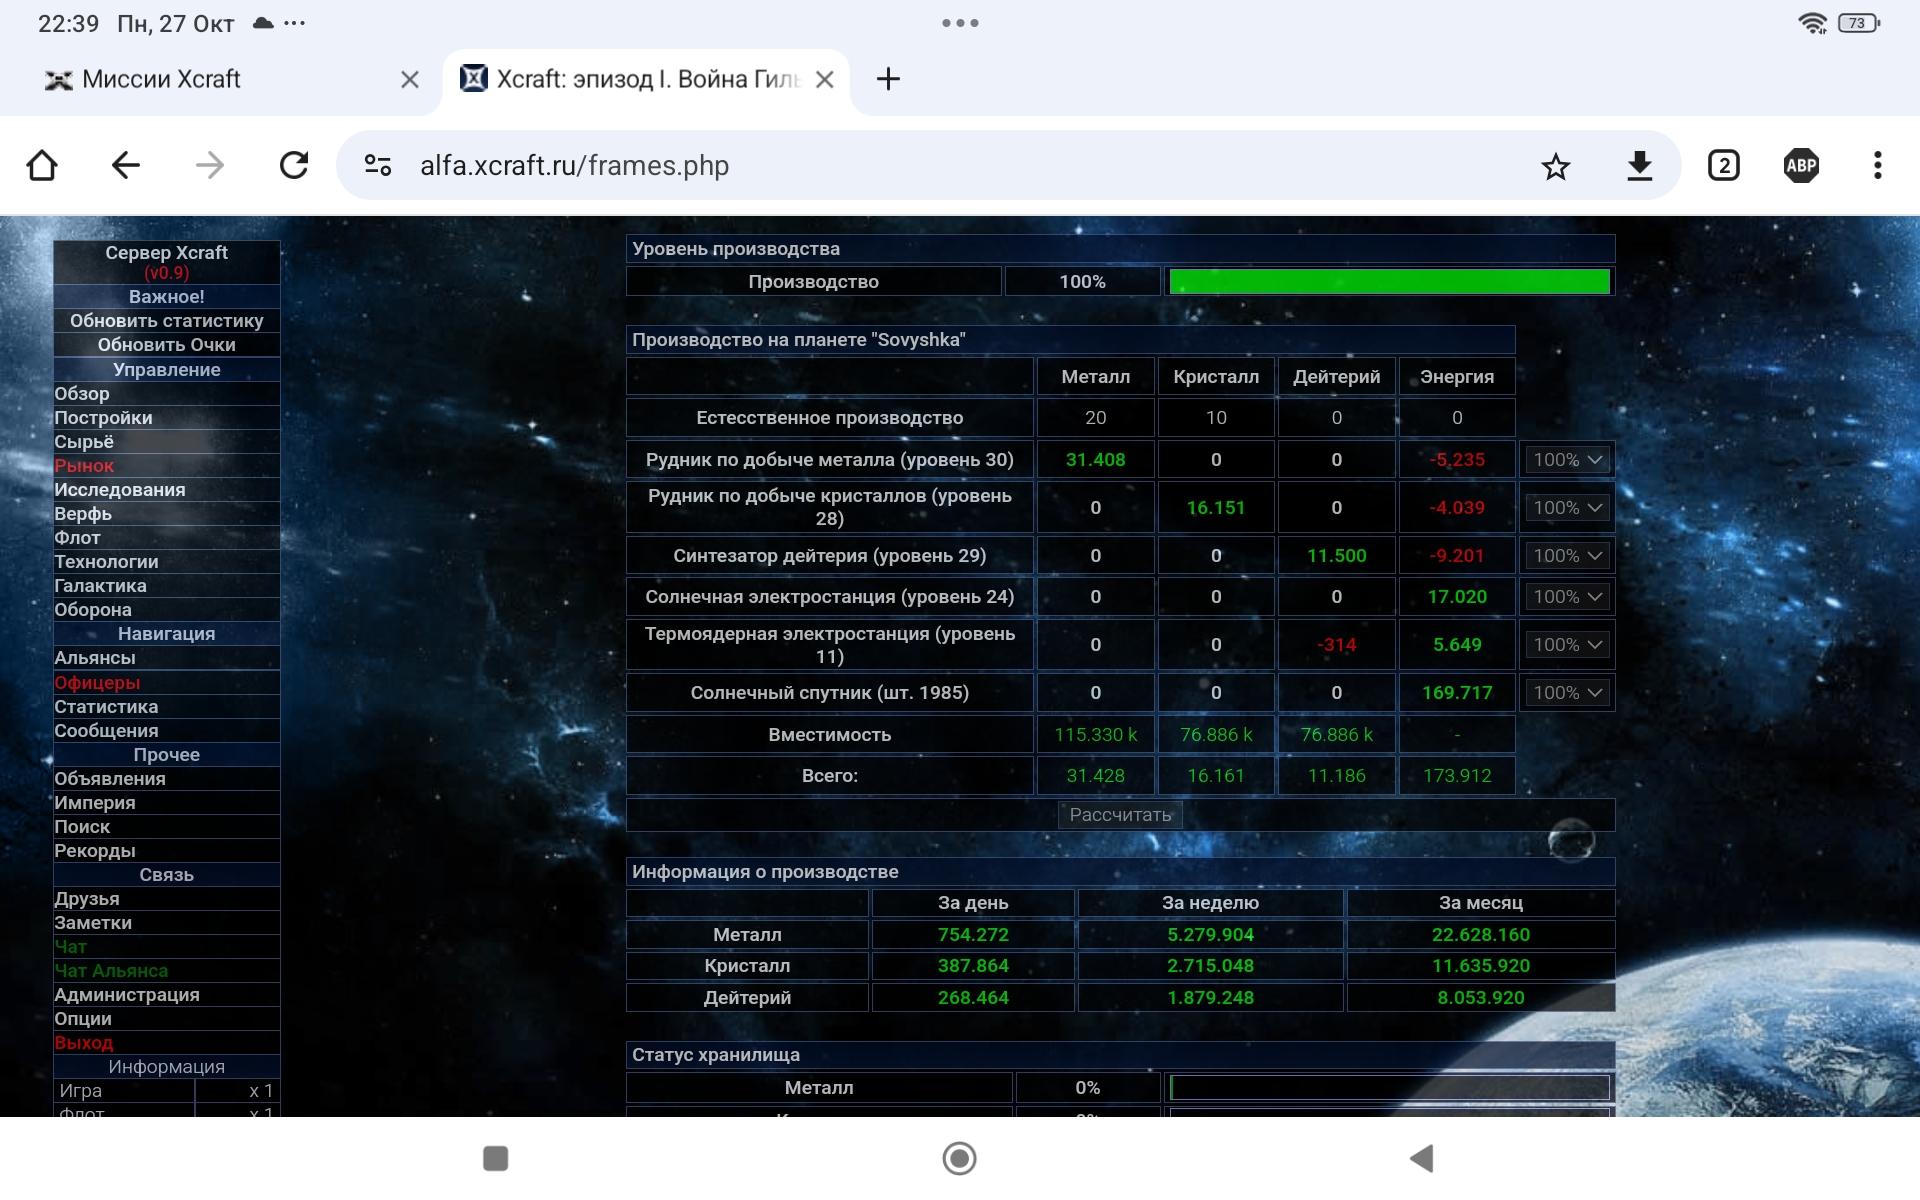1920x1200 pixels.
Task: Tap the browser home icon
Action: (42, 165)
